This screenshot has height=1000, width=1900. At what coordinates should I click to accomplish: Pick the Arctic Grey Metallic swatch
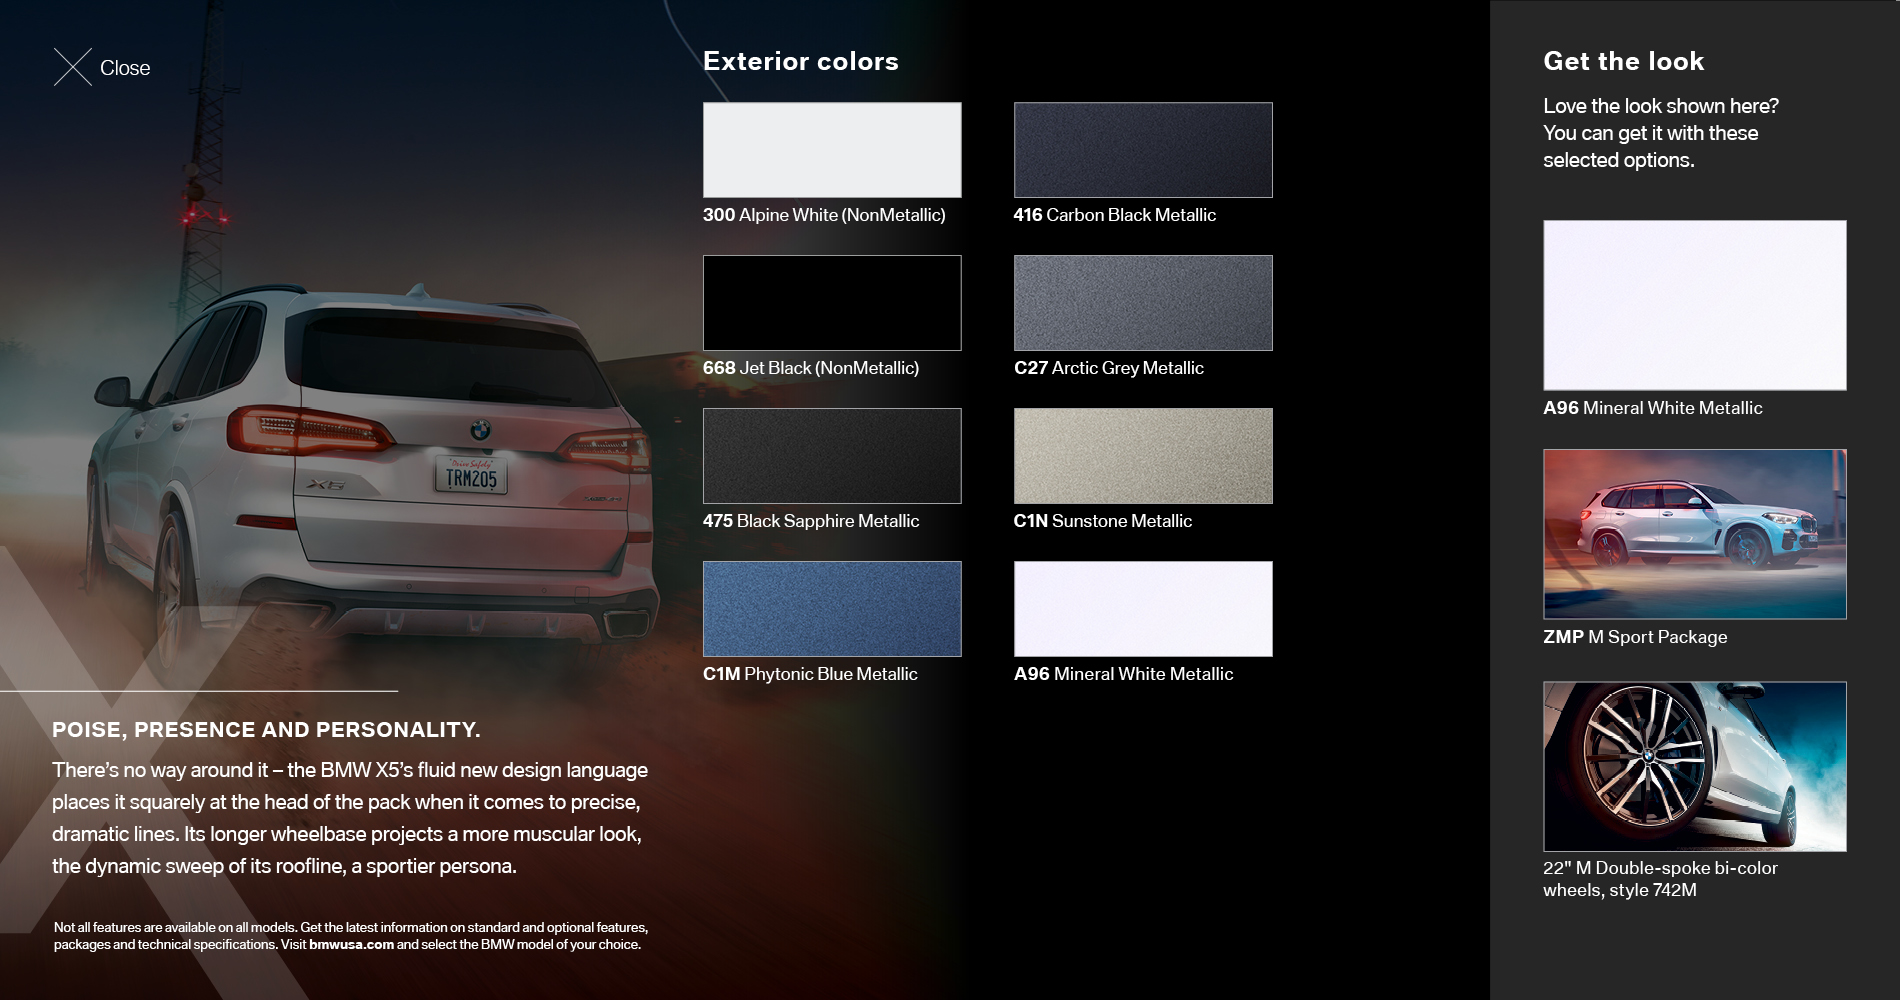[1143, 303]
